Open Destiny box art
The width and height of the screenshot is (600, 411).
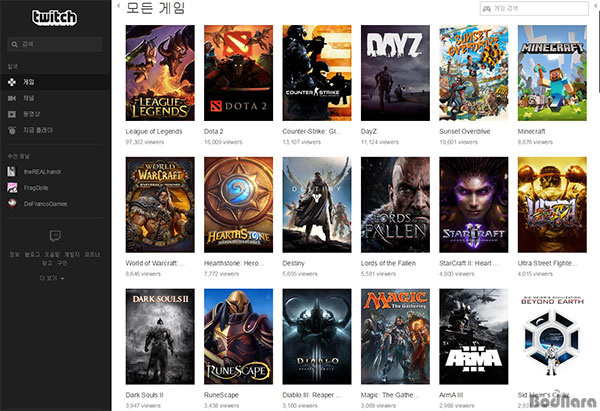click(x=317, y=204)
